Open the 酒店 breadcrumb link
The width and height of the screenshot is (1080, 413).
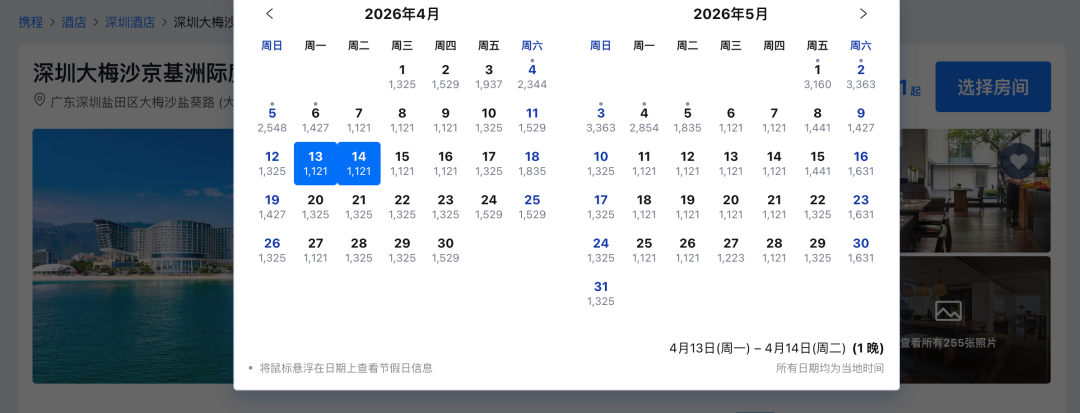coord(74,22)
